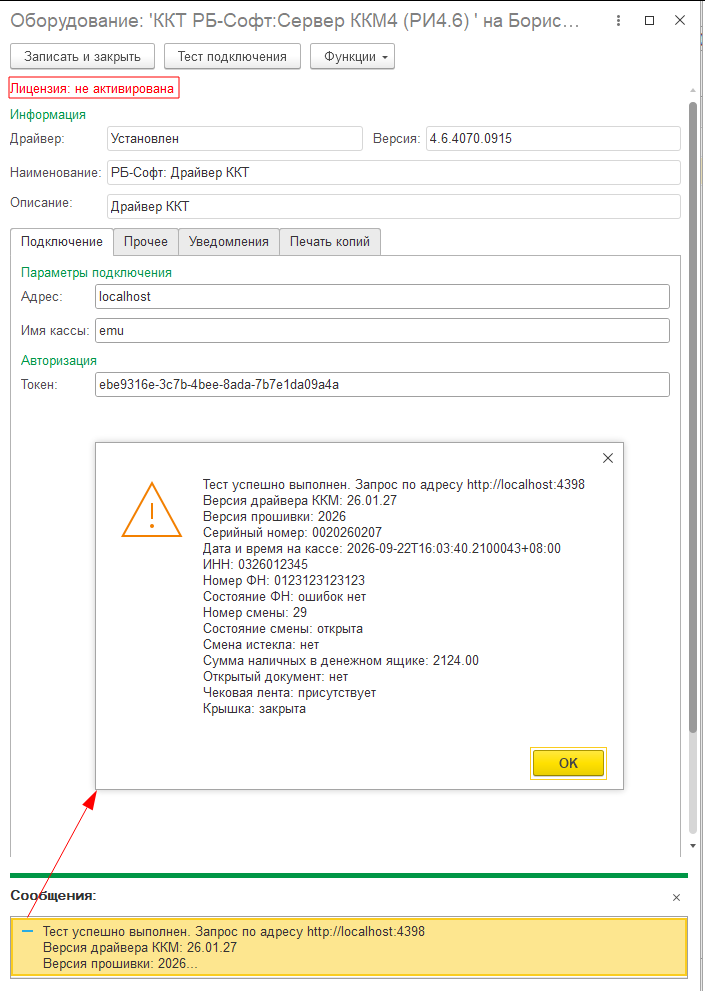This screenshot has height=991, width=705.
Task: Maximize the equipment window
Action: click(x=649, y=21)
